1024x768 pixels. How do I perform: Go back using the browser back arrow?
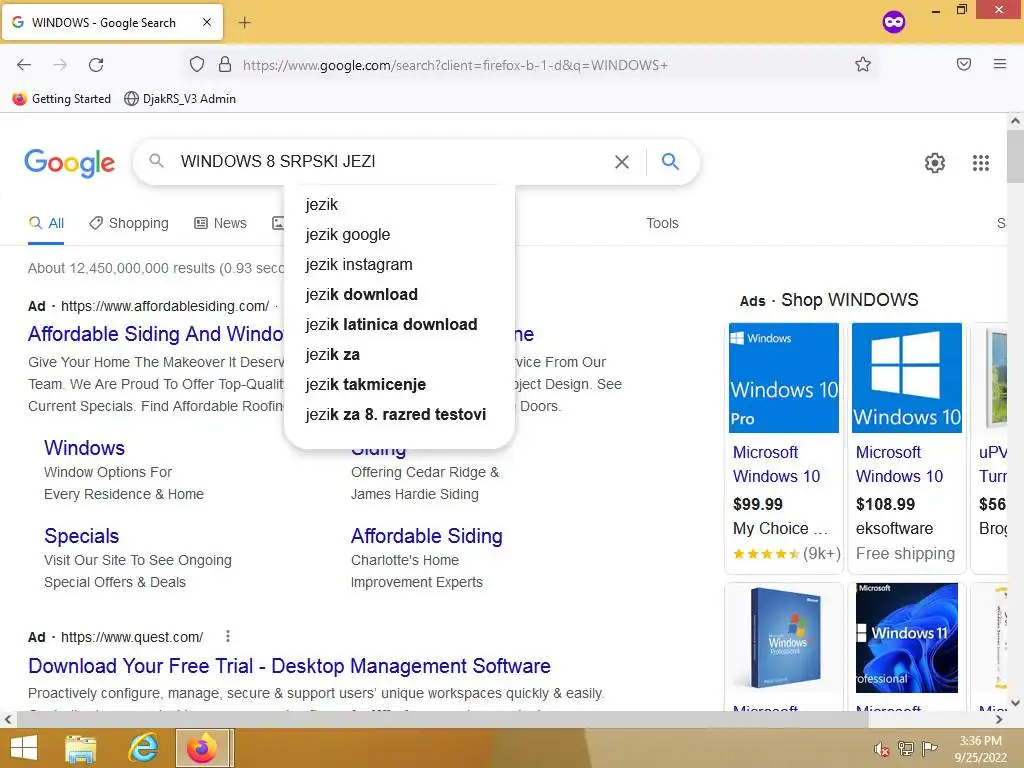tap(24, 65)
